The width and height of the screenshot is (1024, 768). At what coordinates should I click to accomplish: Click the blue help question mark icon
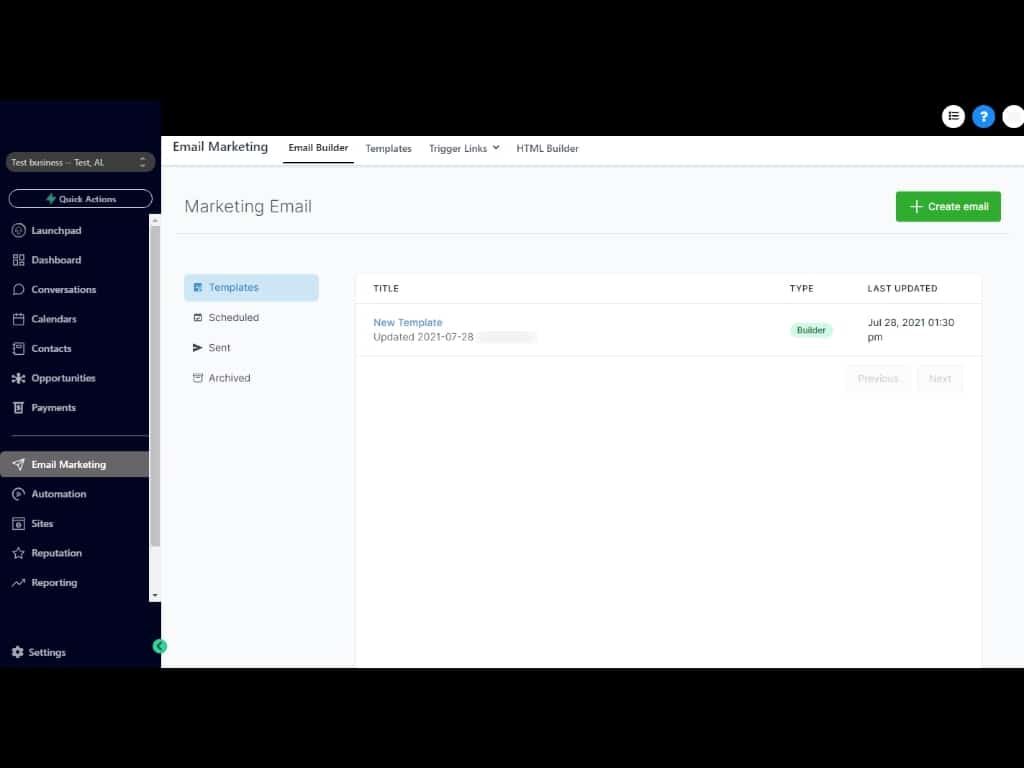click(983, 116)
